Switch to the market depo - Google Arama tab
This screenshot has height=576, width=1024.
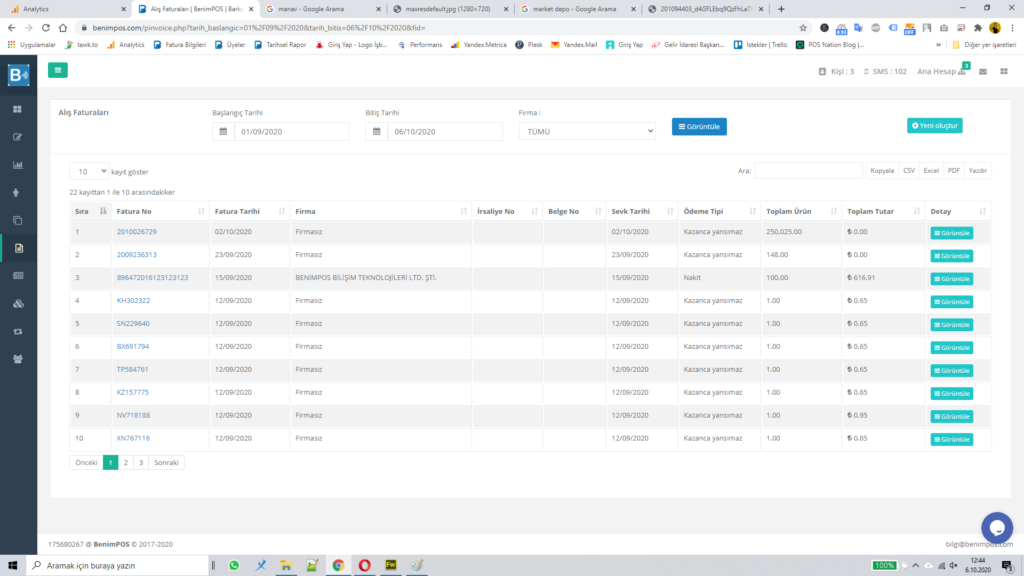point(578,9)
